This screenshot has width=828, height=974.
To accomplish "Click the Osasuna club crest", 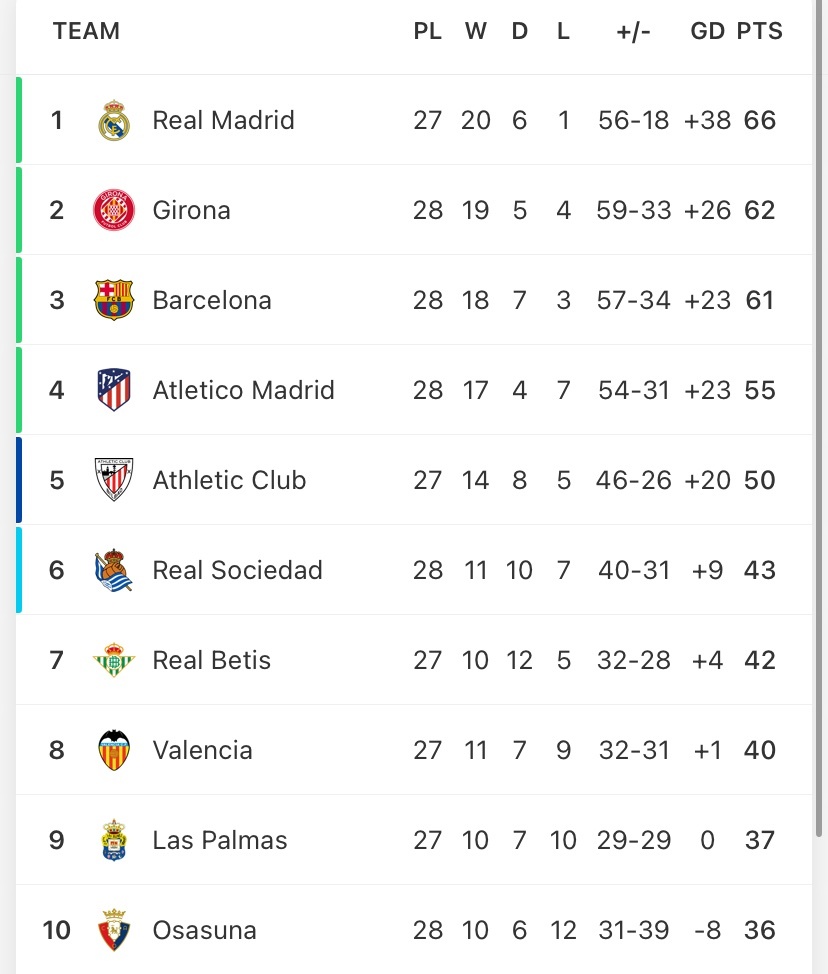I will (x=113, y=930).
